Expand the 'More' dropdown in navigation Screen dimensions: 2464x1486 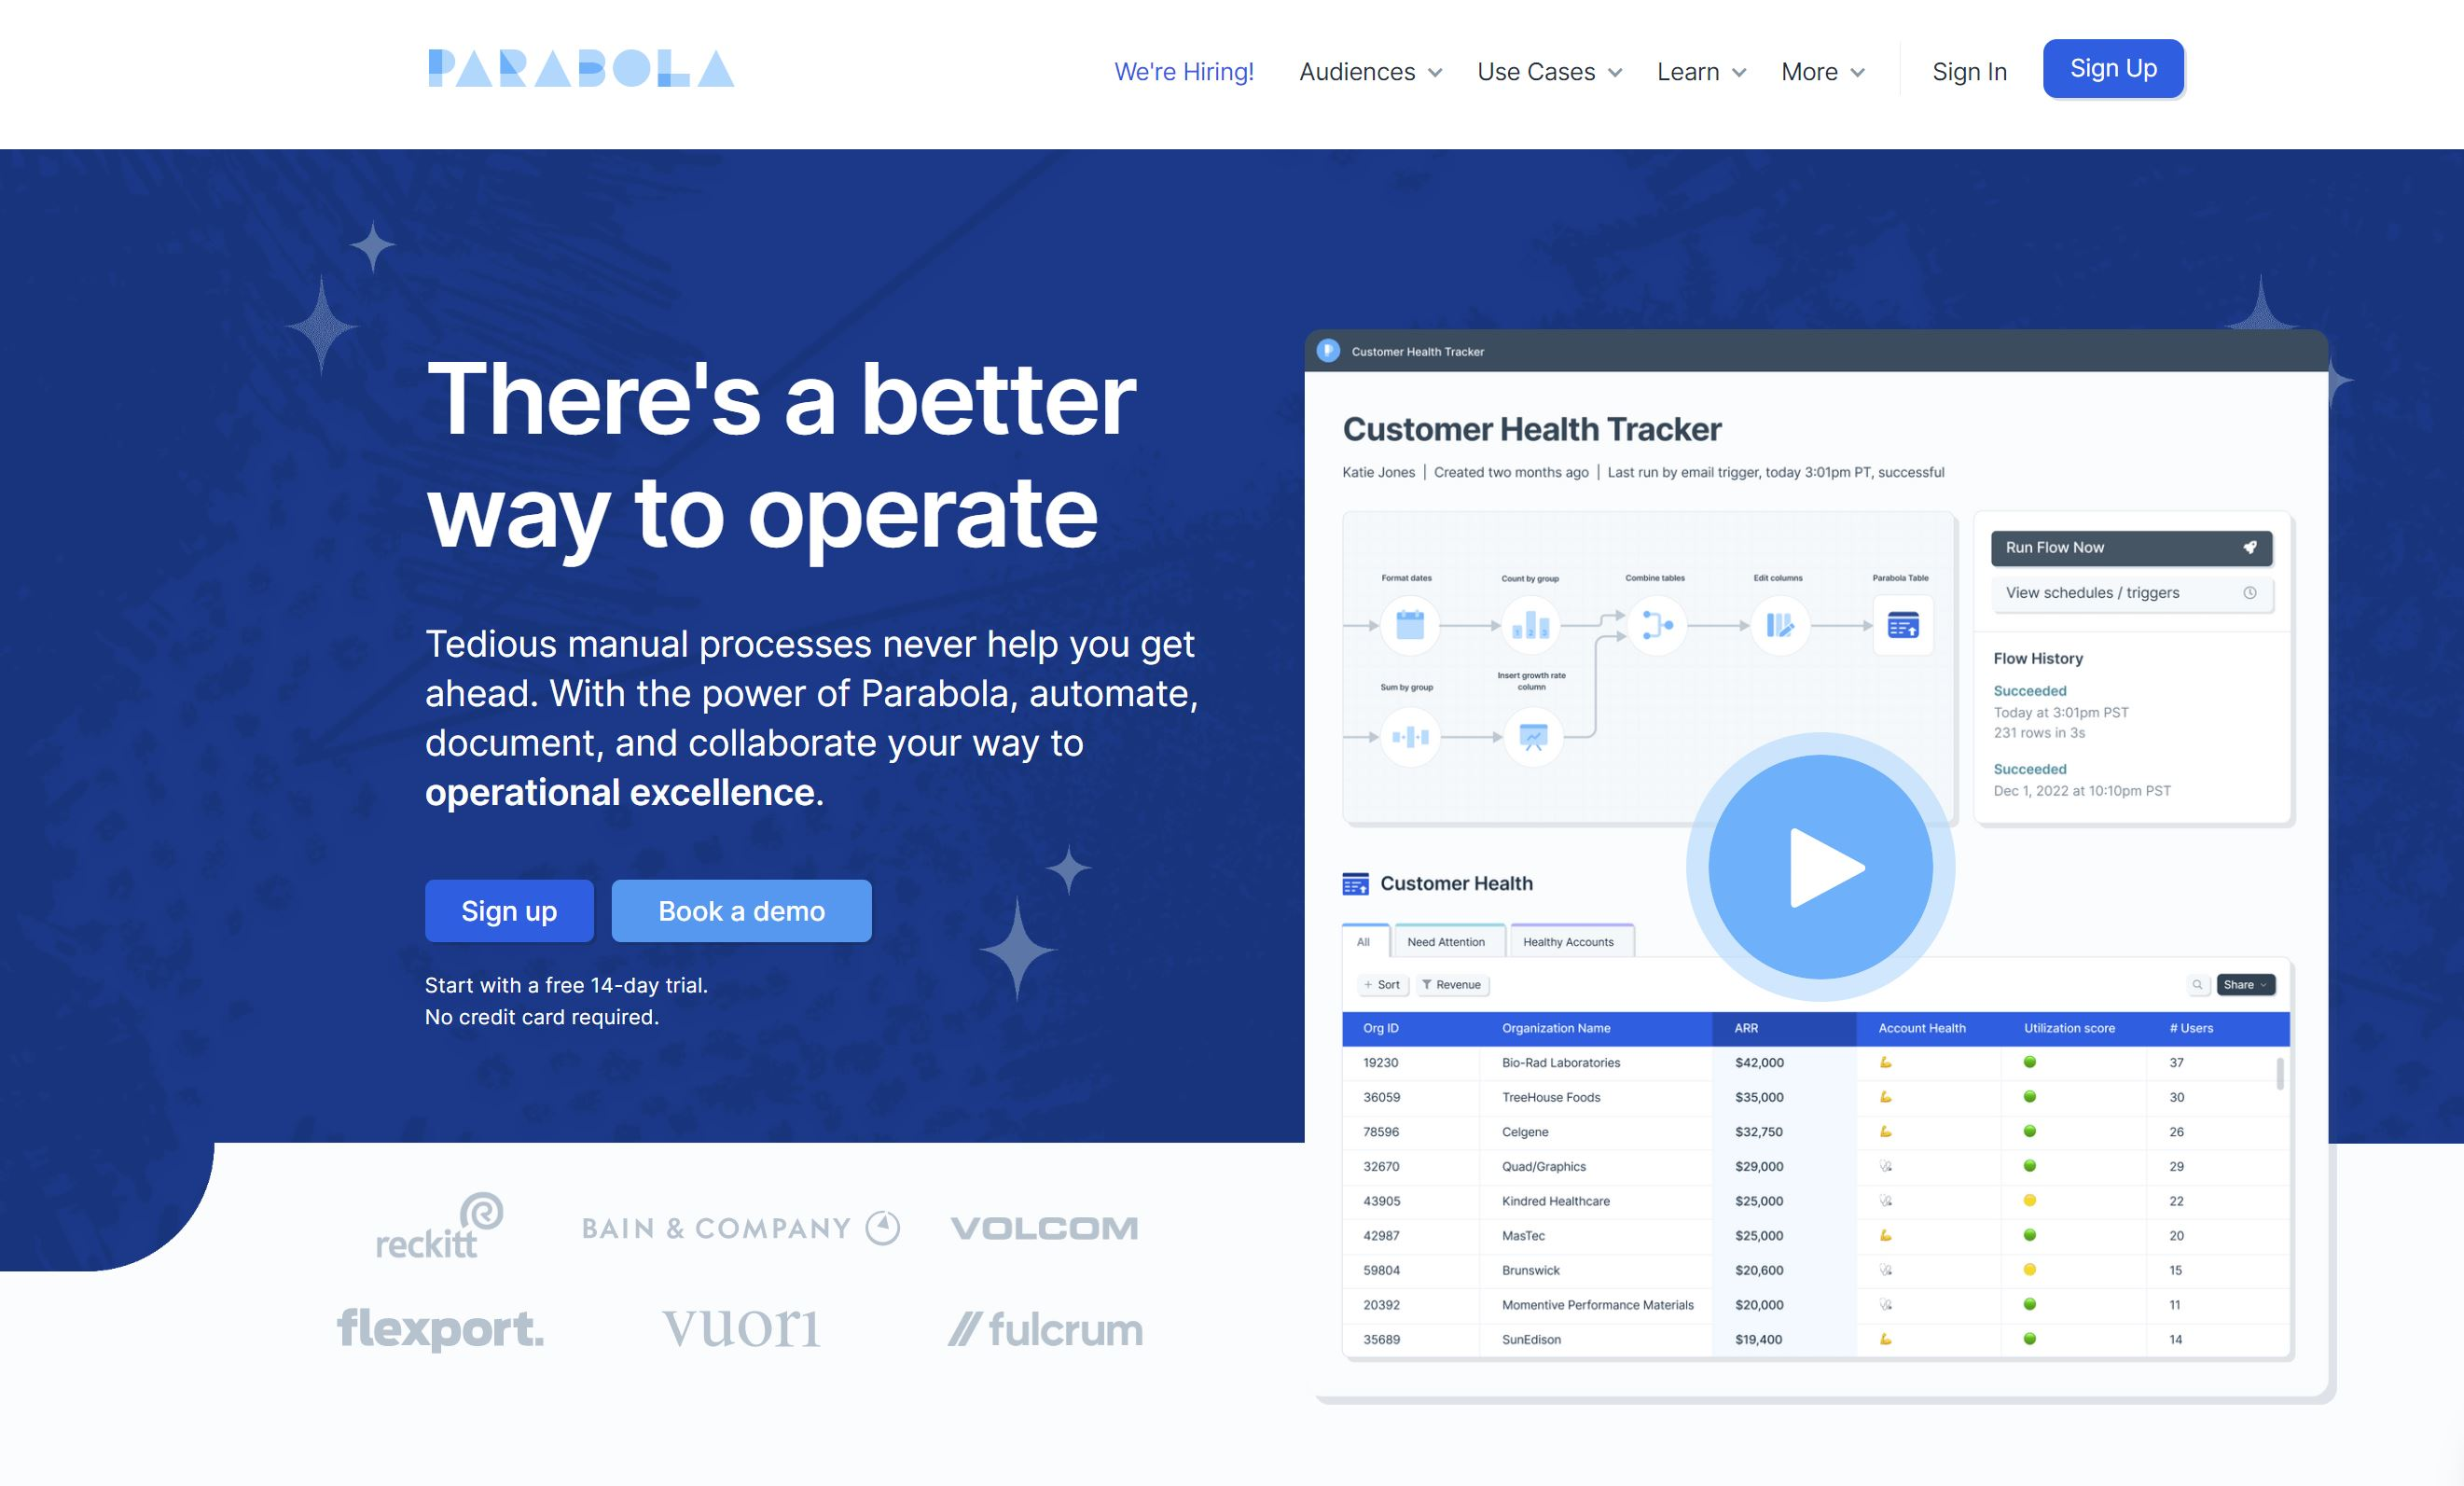[x=1821, y=70]
